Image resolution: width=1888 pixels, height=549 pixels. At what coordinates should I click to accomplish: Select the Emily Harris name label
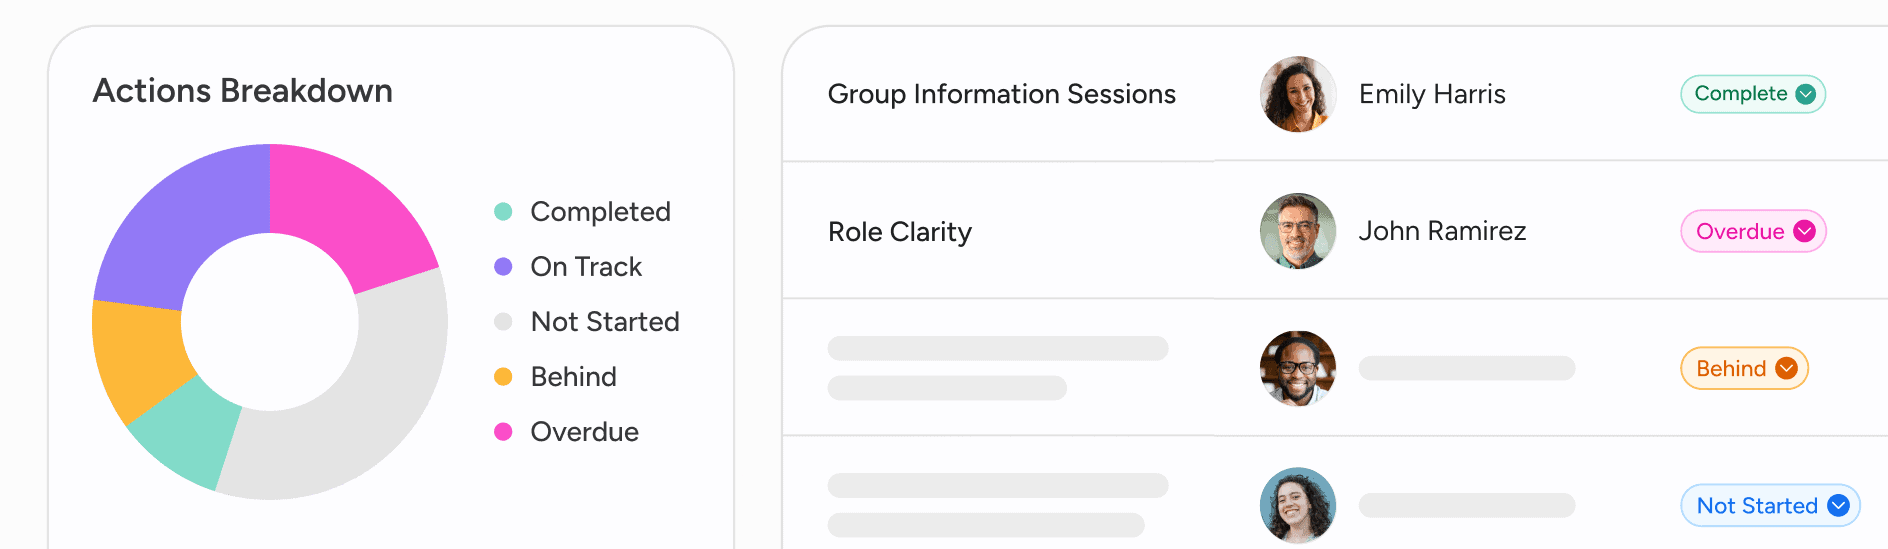tap(1432, 94)
